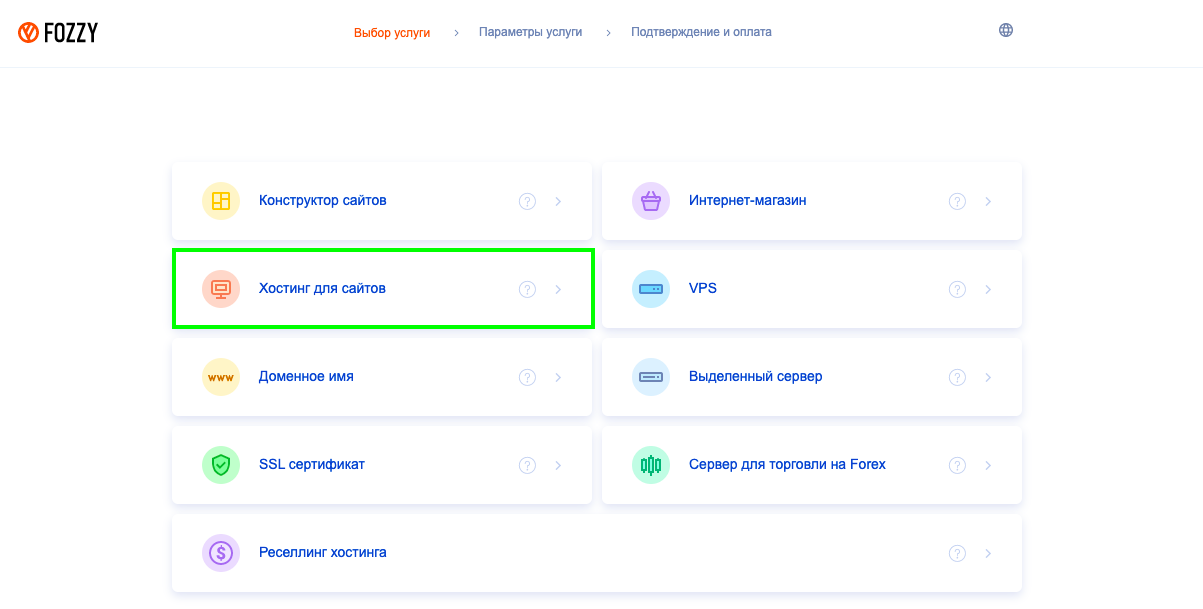Select the Хостинг для сайтов service
1203x609 pixels.
382,289
